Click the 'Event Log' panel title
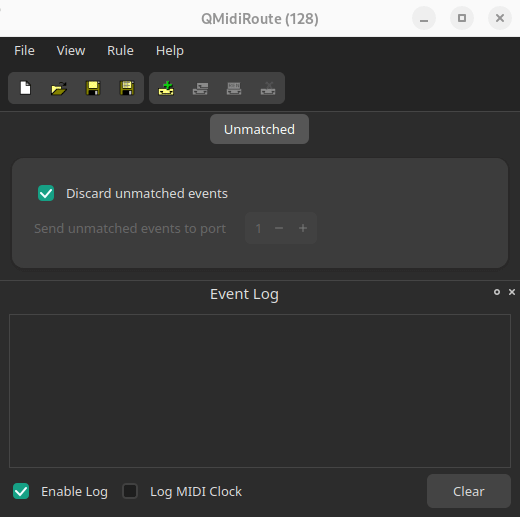The image size is (520, 517). point(244,295)
